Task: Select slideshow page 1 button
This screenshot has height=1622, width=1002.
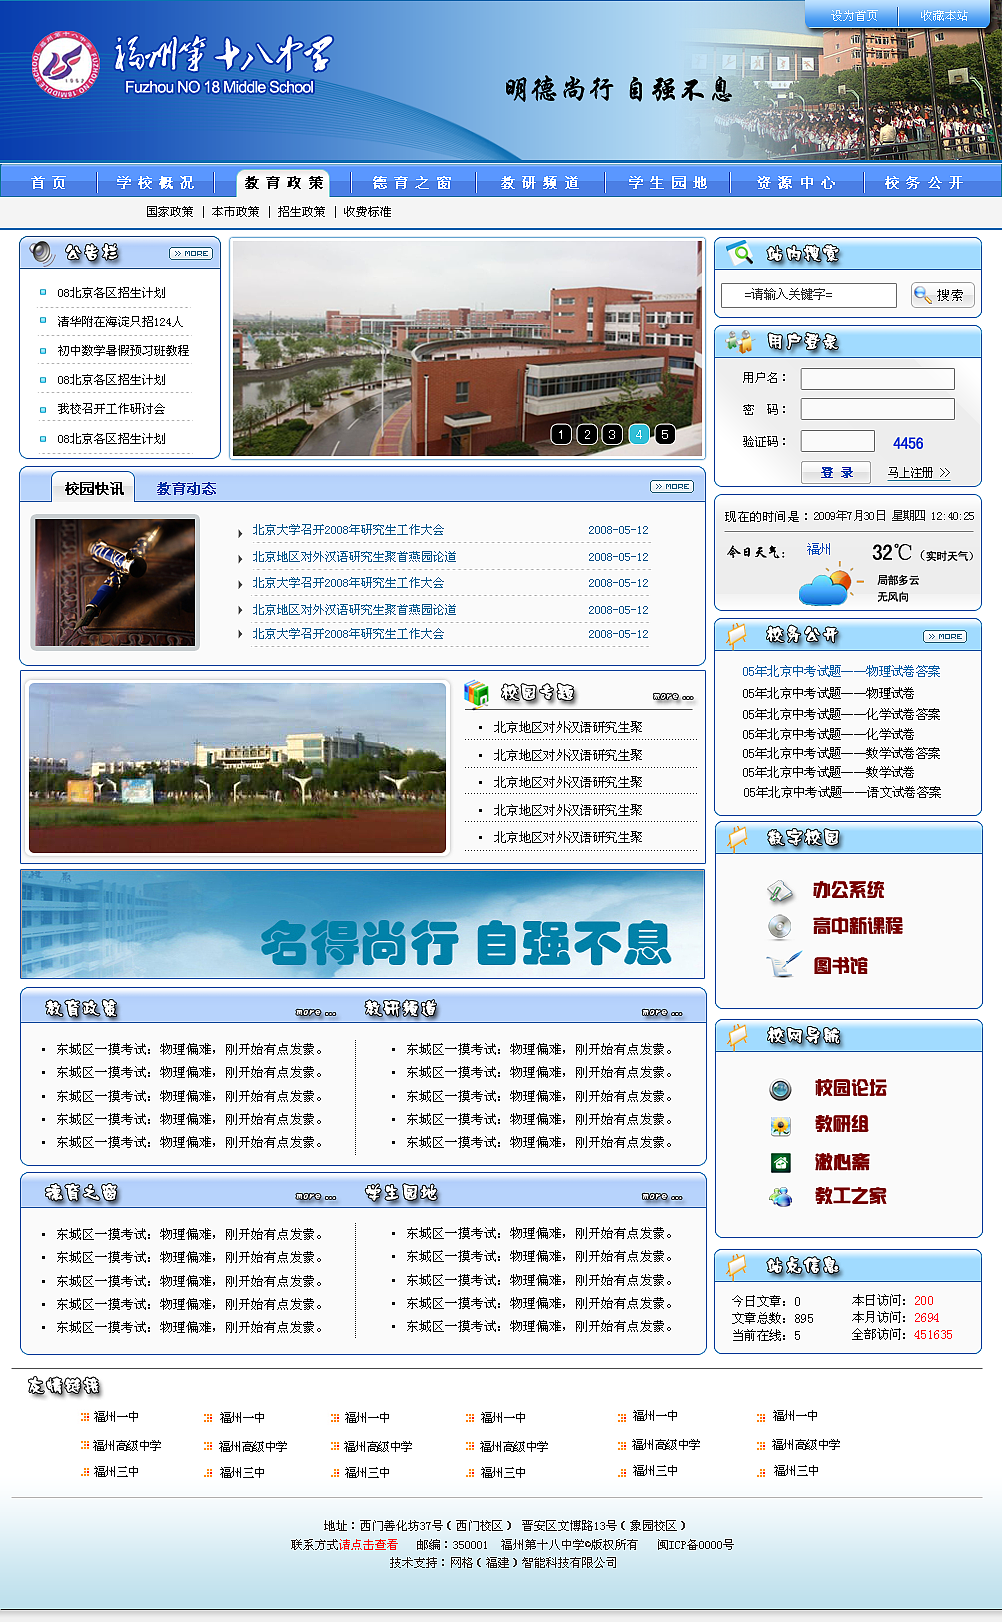Action: click(x=561, y=434)
